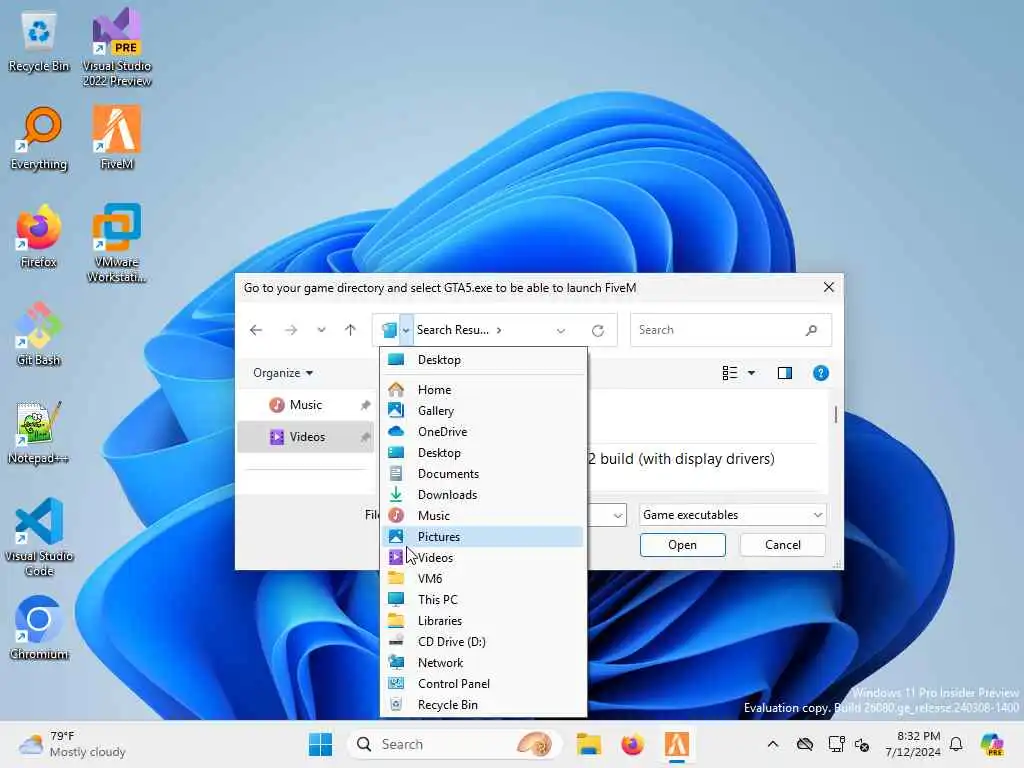Screen dimensions: 1024x768
Task: Select Videos in the navigation pane
Action: point(306,437)
